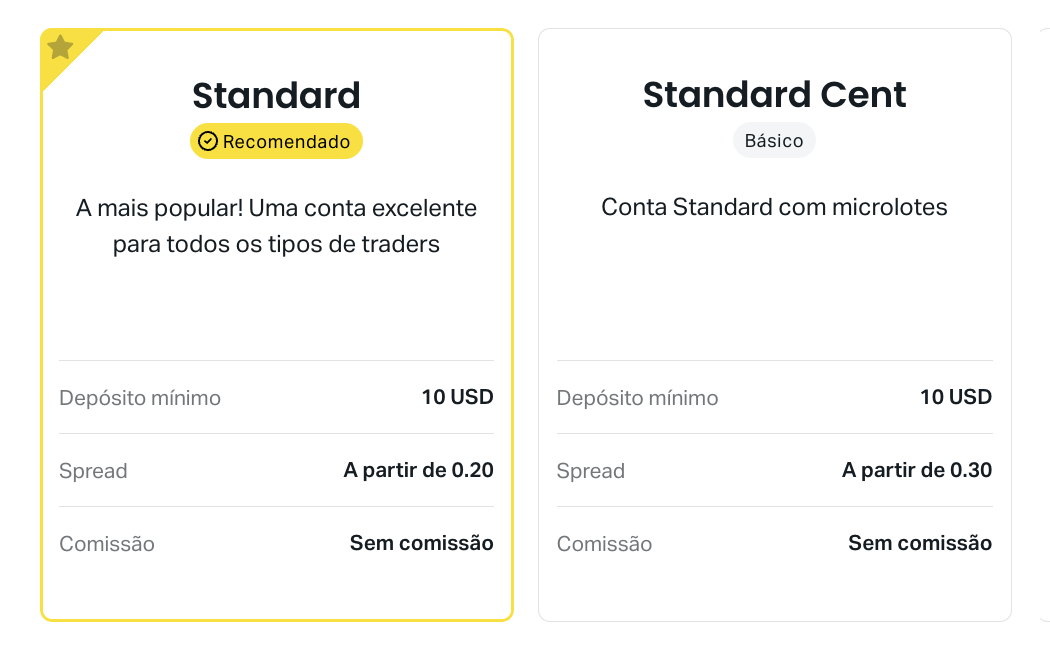This screenshot has width=1050, height=650.
Task: Click 10 USD value in Standard Cent card
Action: (x=956, y=397)
